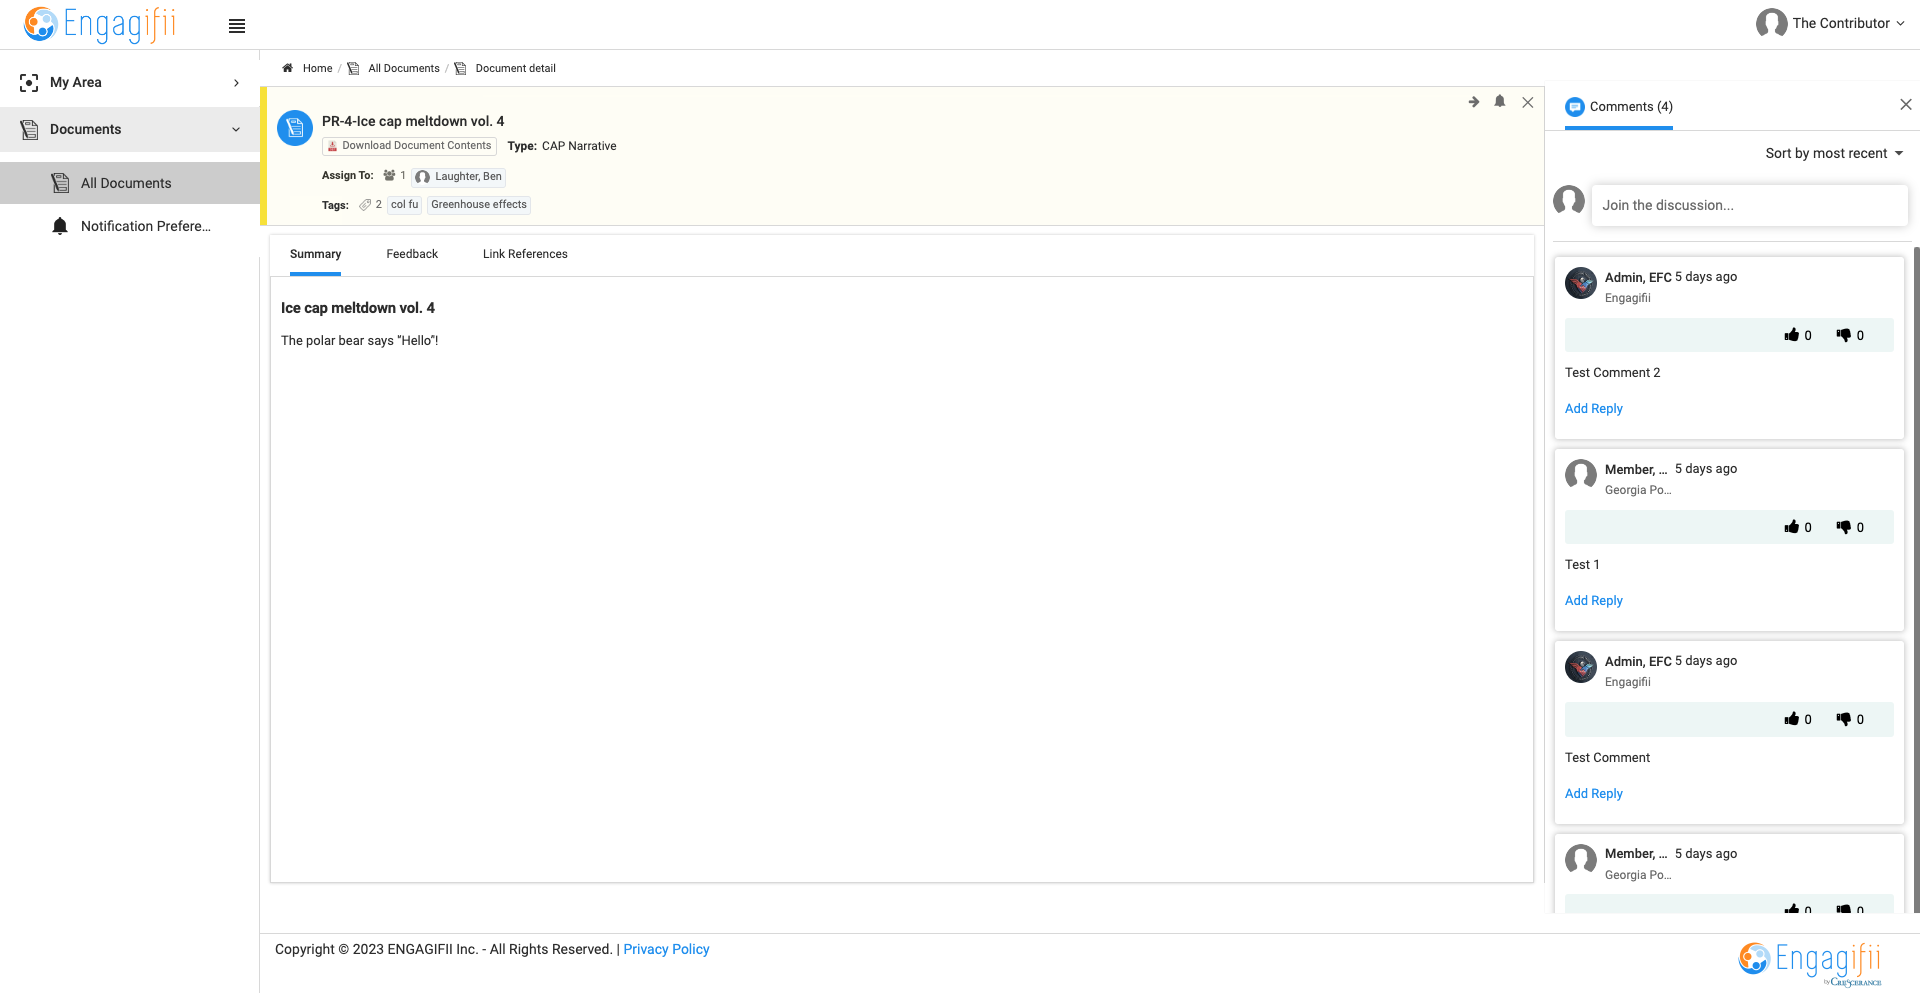Close the document detail panel
Viewport: 1920px width, 995px height.
click(x=1528, y=102)
